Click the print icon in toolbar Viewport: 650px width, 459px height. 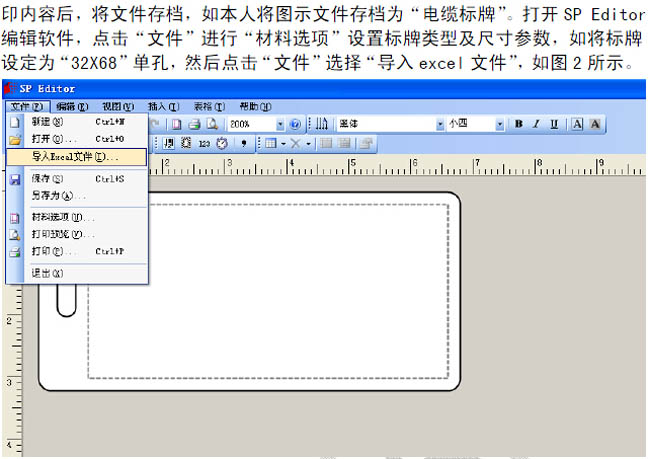tap(195, 124)
